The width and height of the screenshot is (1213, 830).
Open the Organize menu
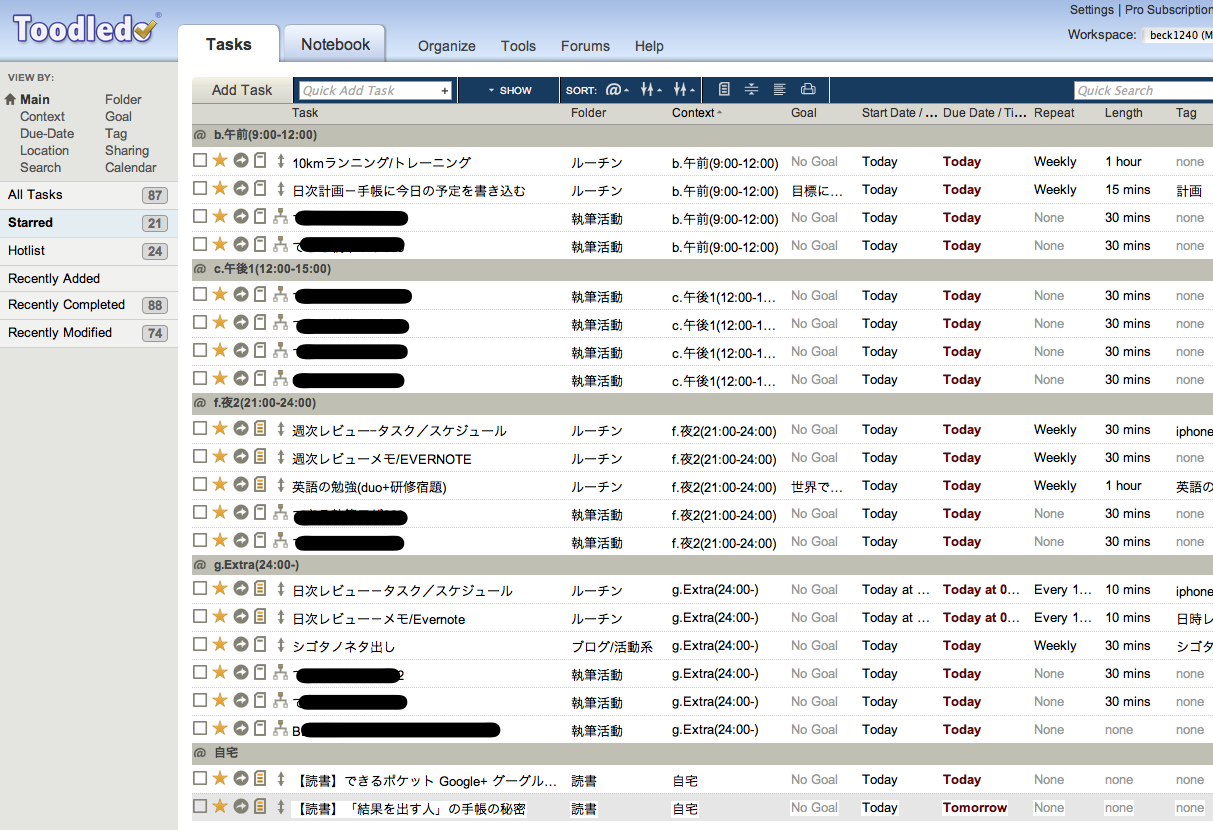(x=446, y=46)
